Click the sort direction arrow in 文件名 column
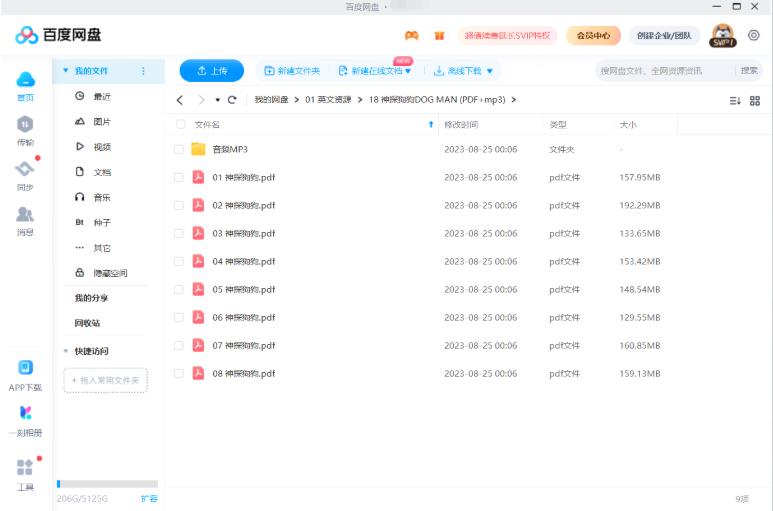 (x=431, y=125)
